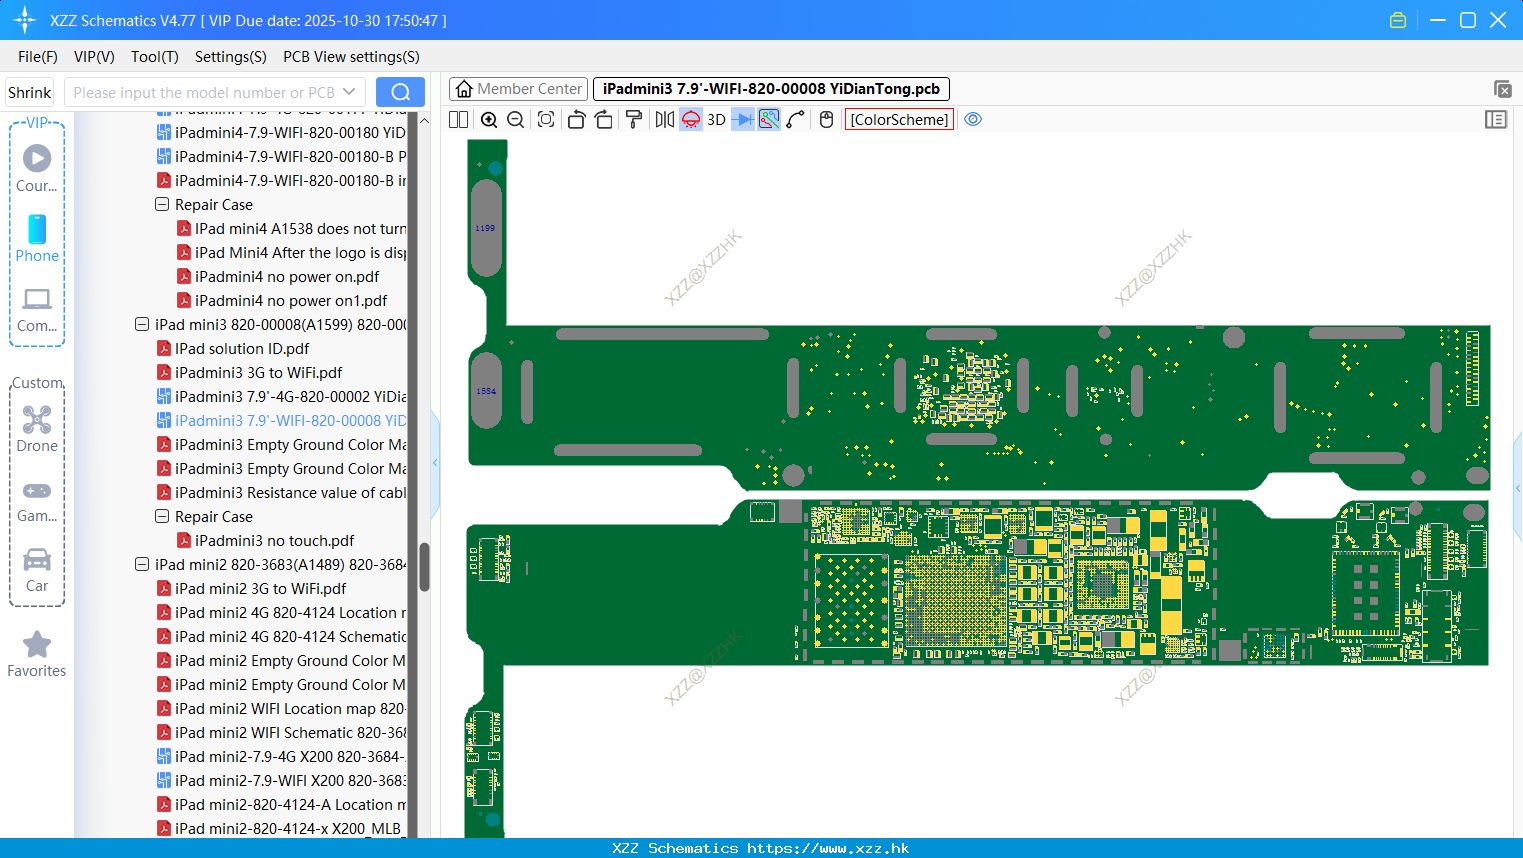The height and width of the screenshot is (858, 1523).
Task: Open IPad solution ID.pdf
Action: click(x=233, y=348)
